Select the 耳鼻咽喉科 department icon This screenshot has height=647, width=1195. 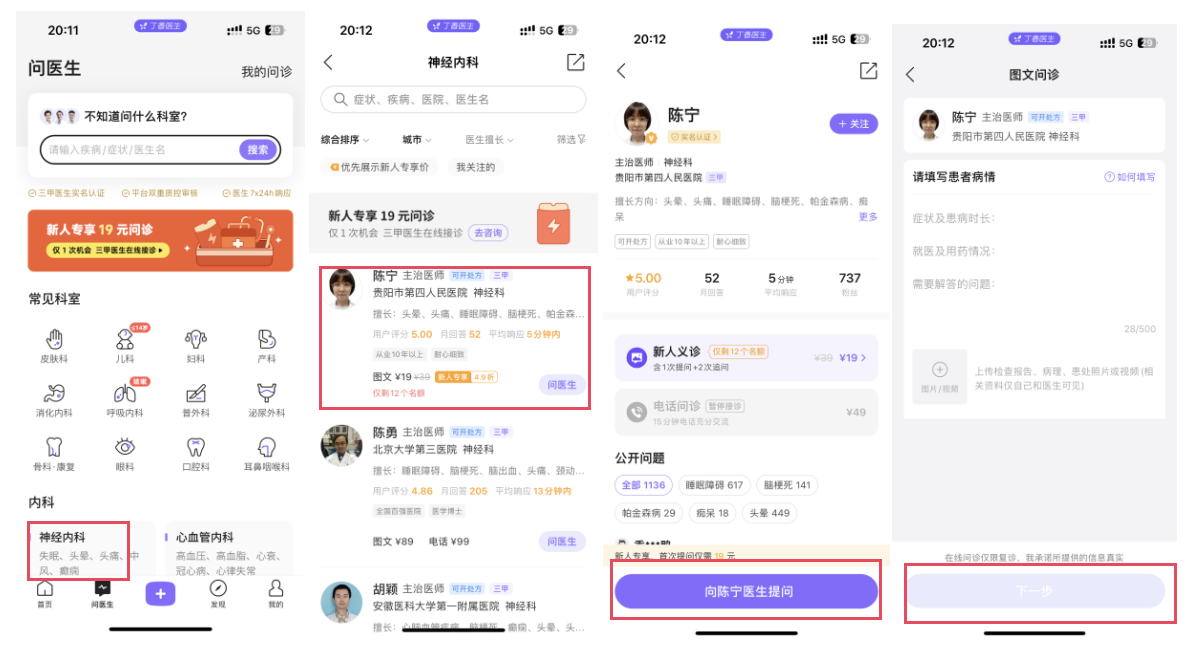pyautogui.click(x=267, y=447)
